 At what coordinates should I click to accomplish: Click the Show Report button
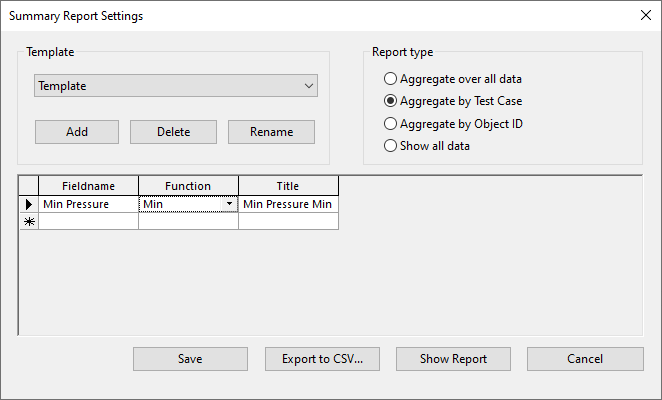tap(453, 359)
